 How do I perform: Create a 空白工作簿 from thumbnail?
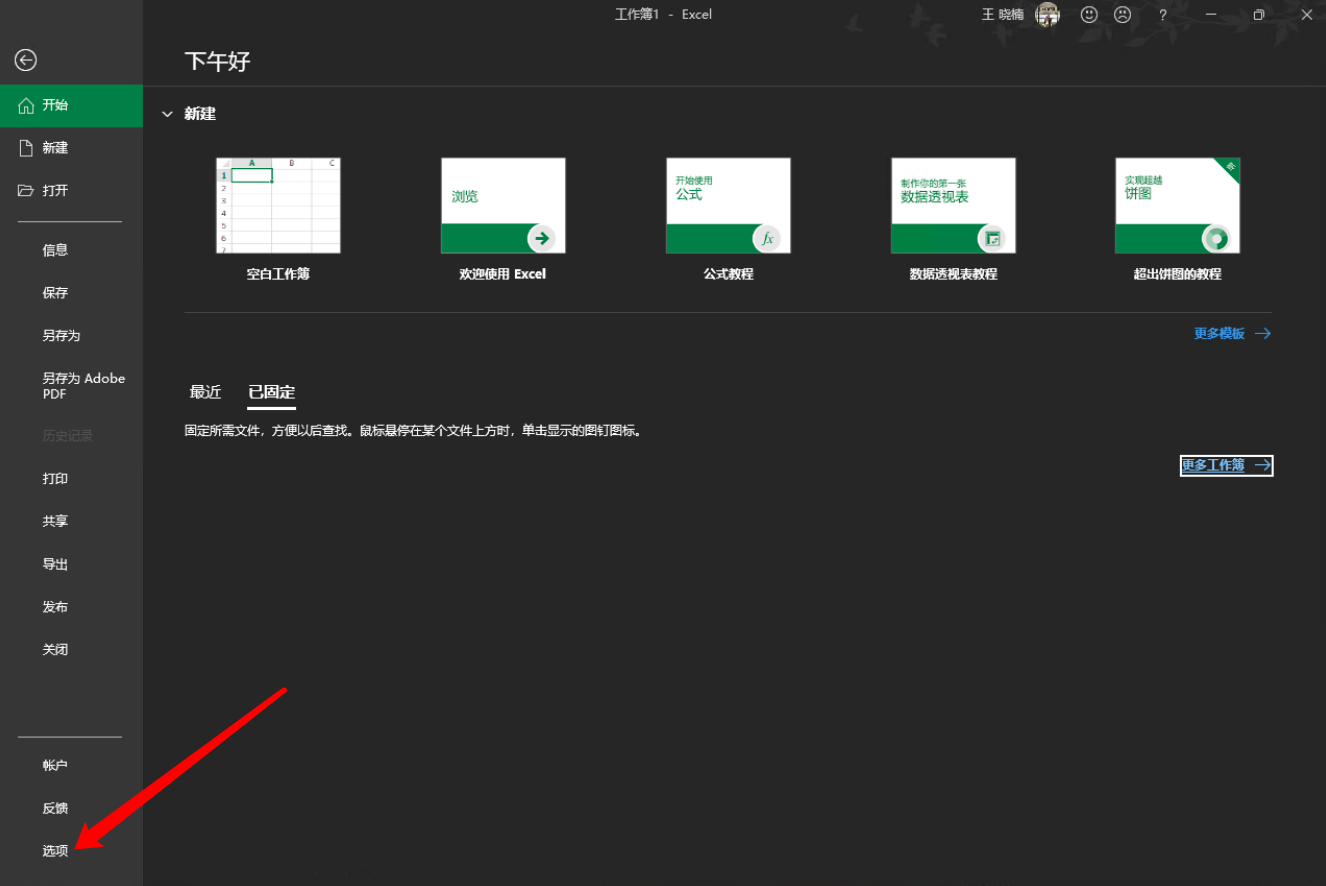(x=278, y=206)
